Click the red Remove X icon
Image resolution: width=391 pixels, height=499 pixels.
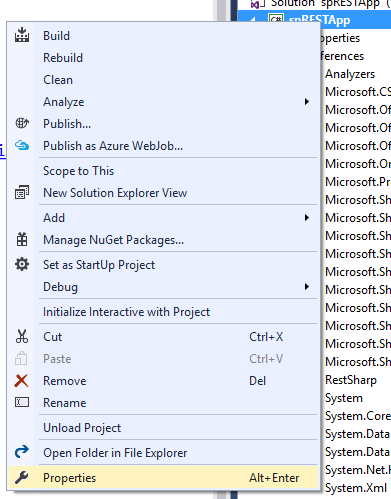[22, 381]
